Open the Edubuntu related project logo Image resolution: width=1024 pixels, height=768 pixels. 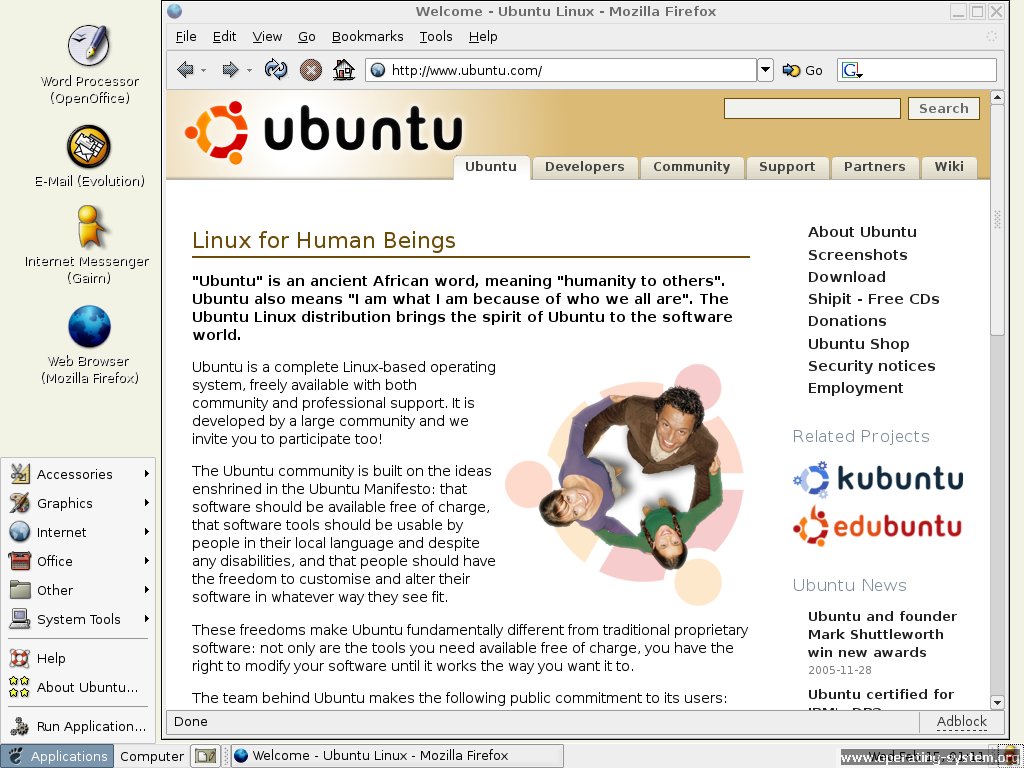878,526
